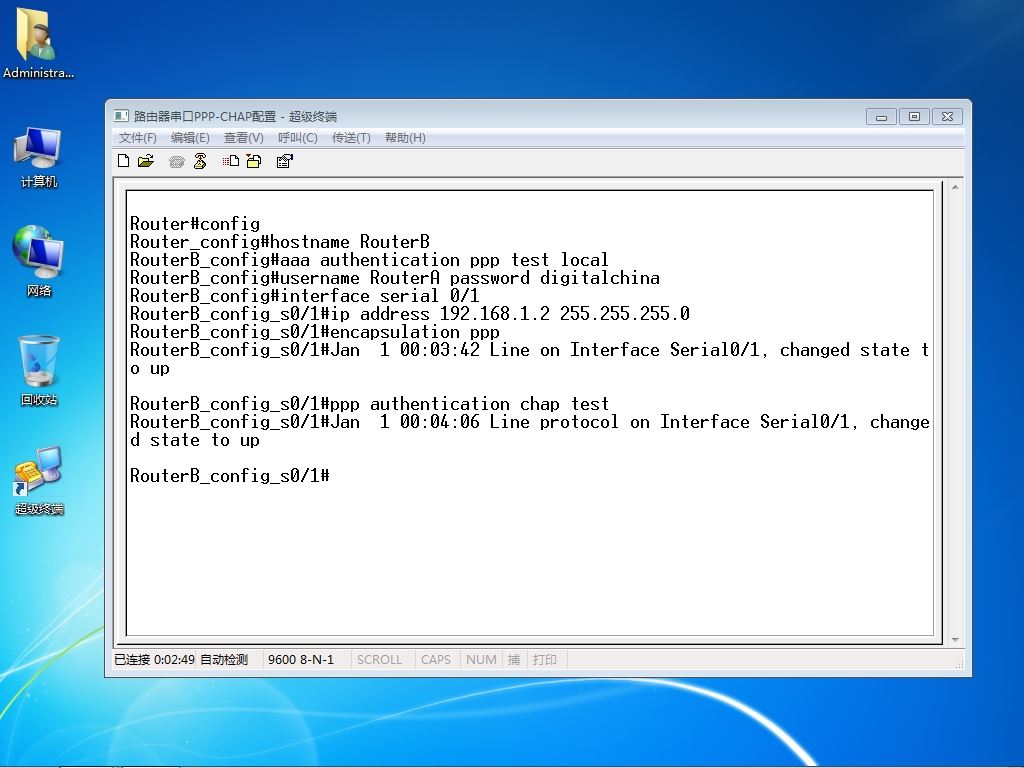Screen dimensions: 1024x768
Task: Click the CAPS status indicator
Action: coord(436,660)
